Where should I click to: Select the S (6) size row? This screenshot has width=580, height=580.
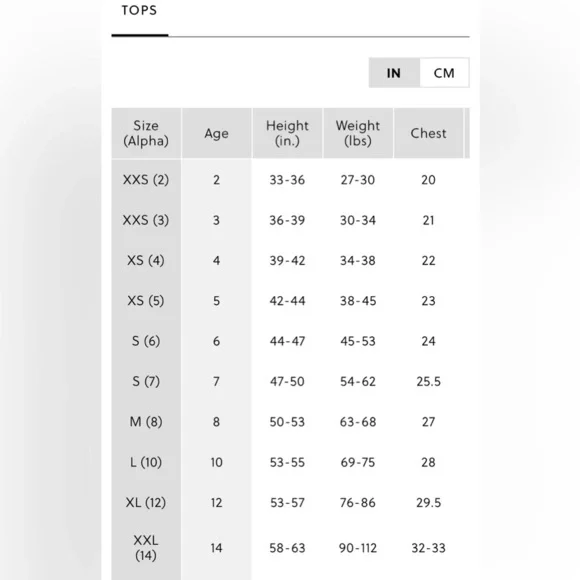point(290,341)
